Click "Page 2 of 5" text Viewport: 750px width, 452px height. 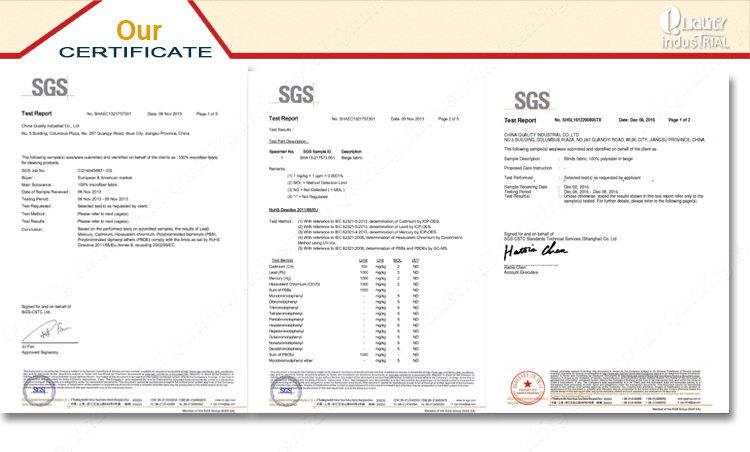click(448, 119)
